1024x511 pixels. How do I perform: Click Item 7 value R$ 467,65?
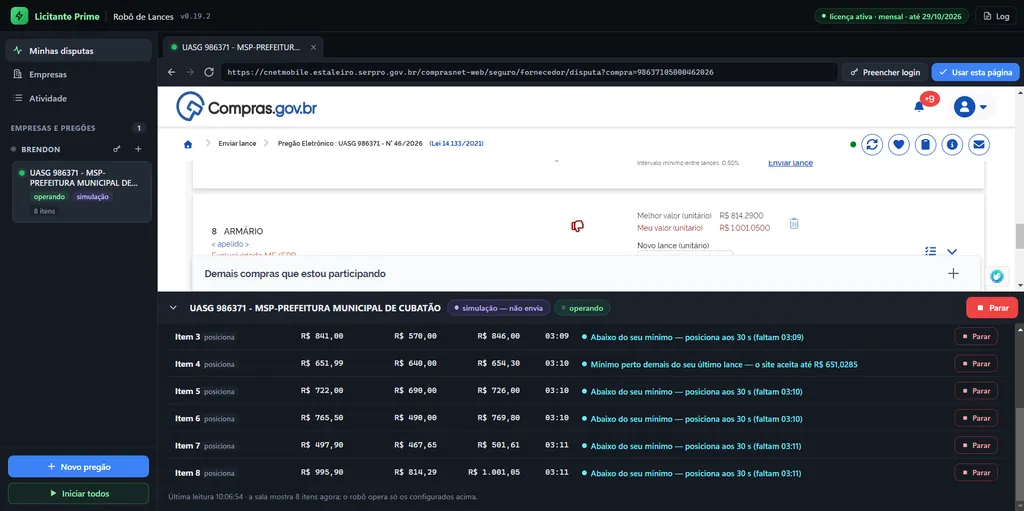point(415,446)
